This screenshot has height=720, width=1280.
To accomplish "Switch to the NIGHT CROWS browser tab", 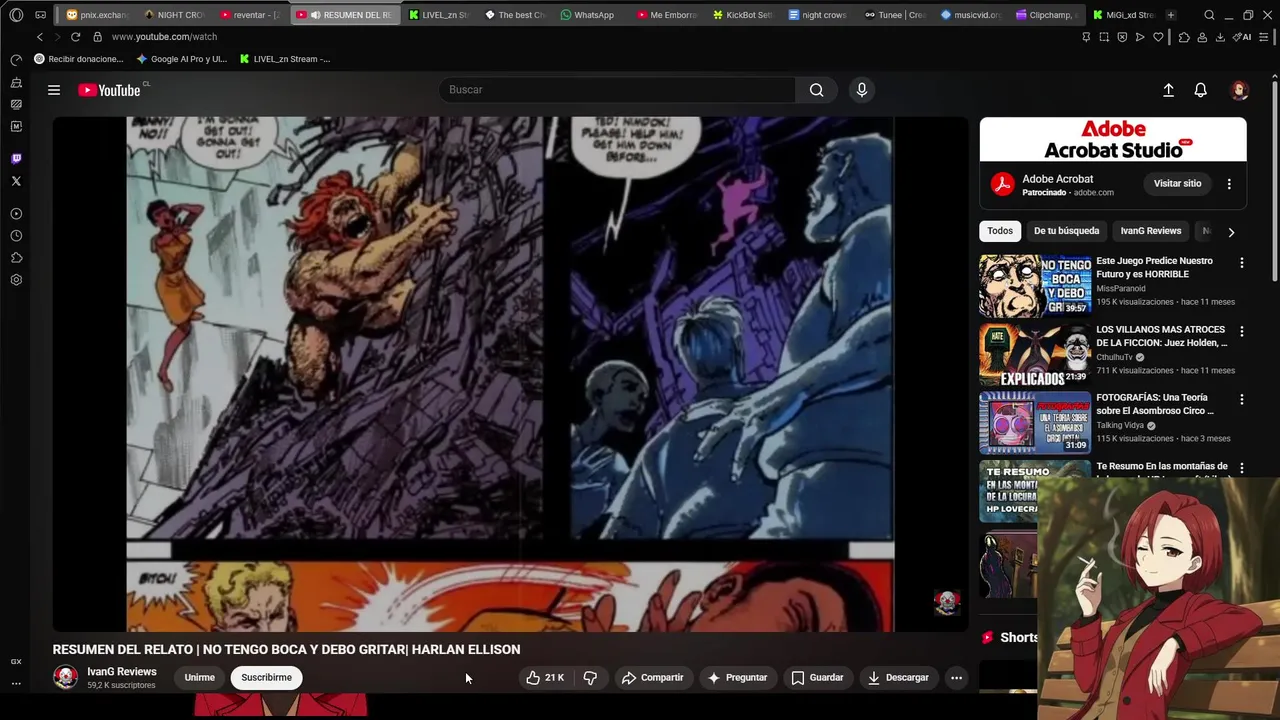I will point(174,15).
